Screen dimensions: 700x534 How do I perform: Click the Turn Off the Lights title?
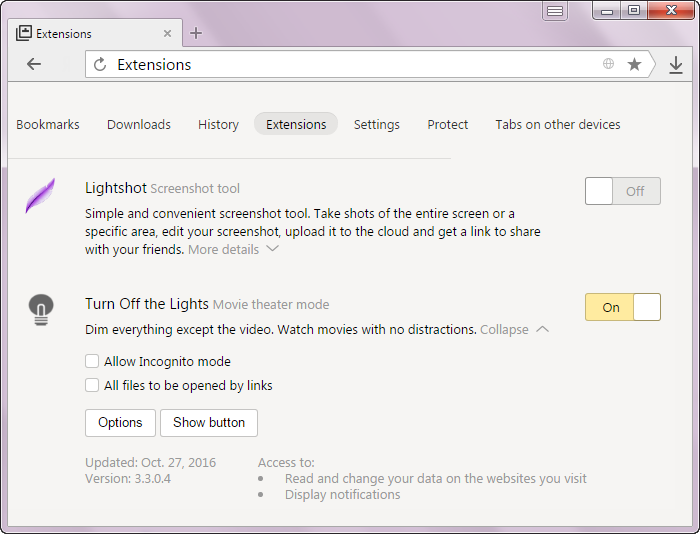146,304
